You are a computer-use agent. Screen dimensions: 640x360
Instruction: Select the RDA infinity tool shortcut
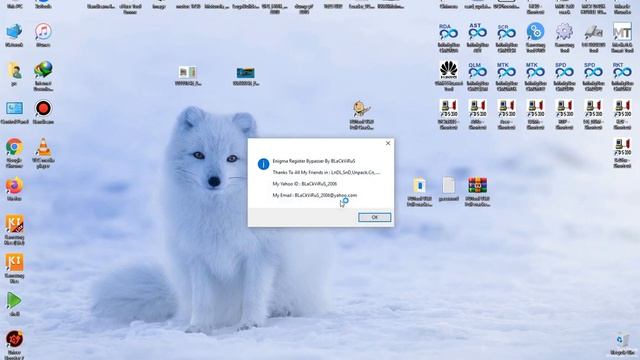pos(449,38)
